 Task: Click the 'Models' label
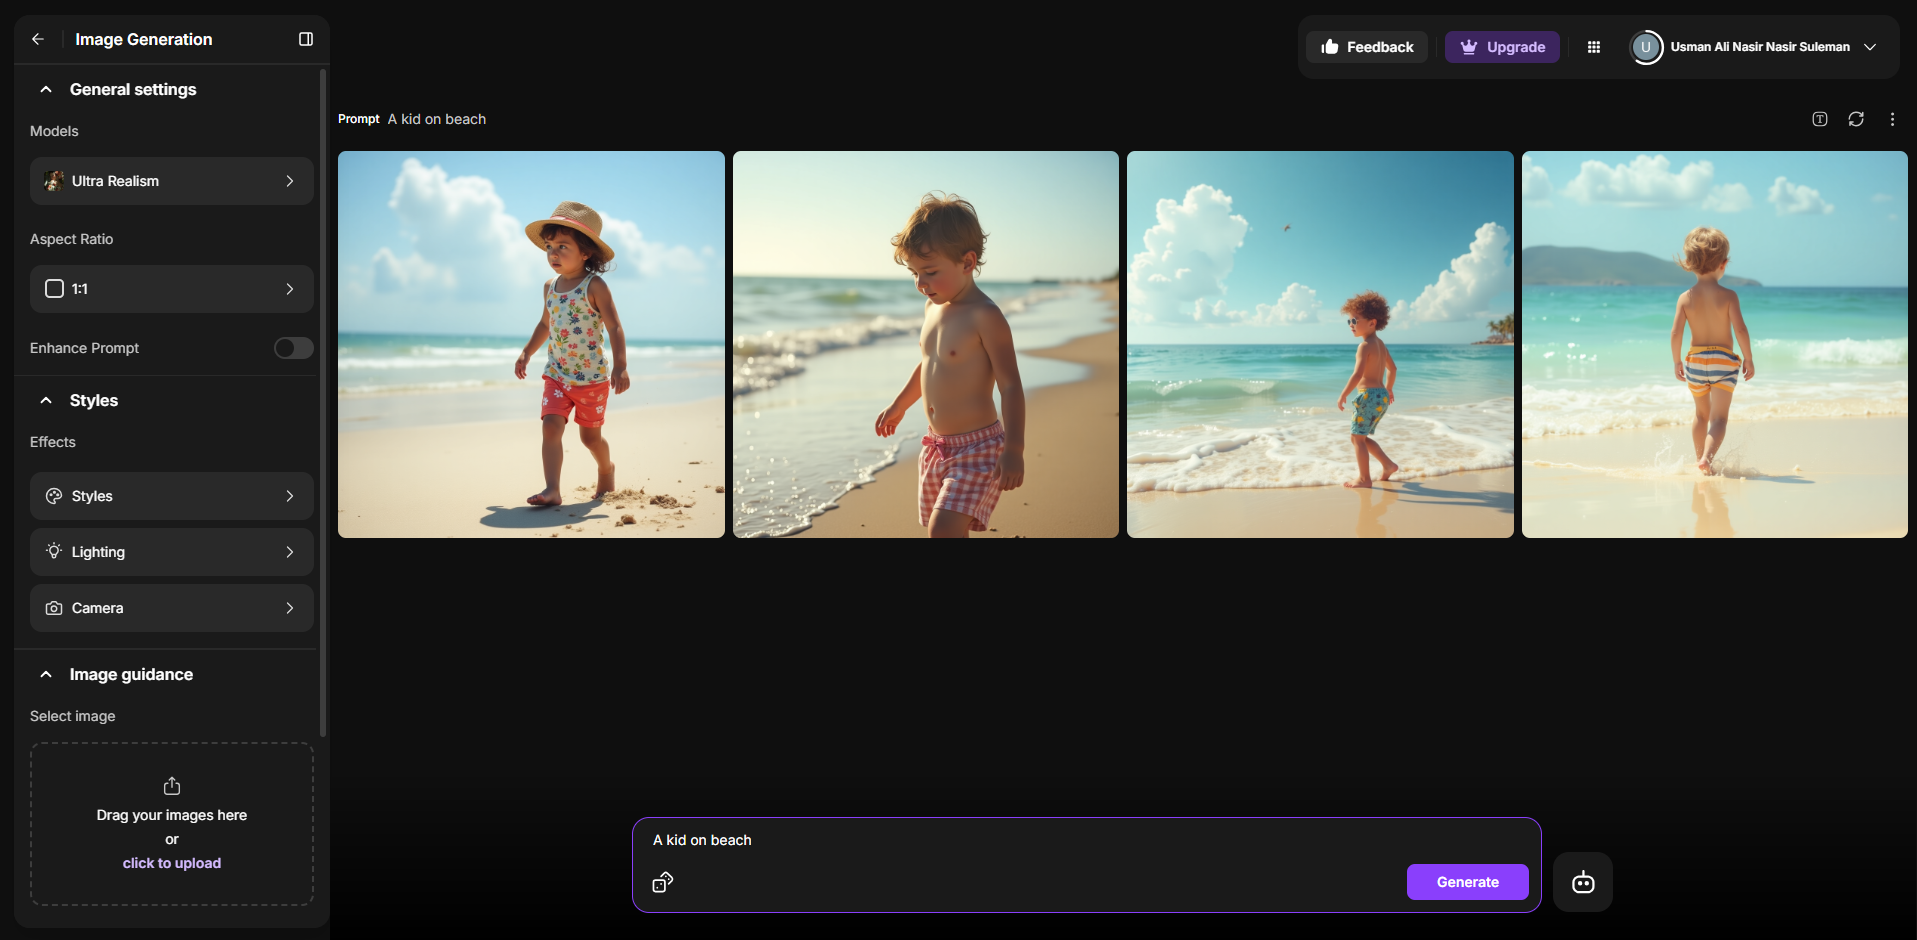tap(54, 131)
